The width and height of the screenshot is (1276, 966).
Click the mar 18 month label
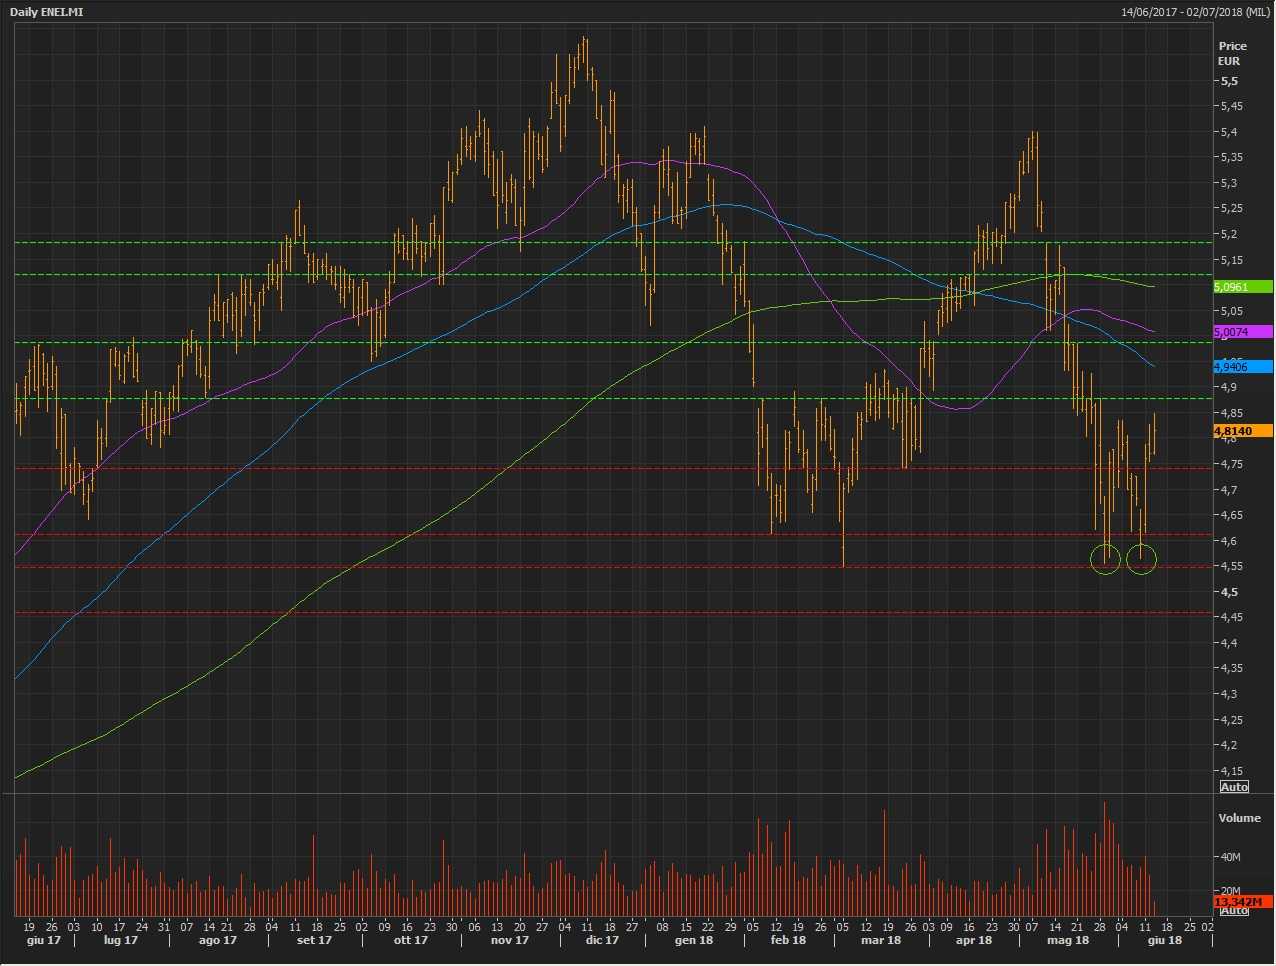(x=881, y=940)
